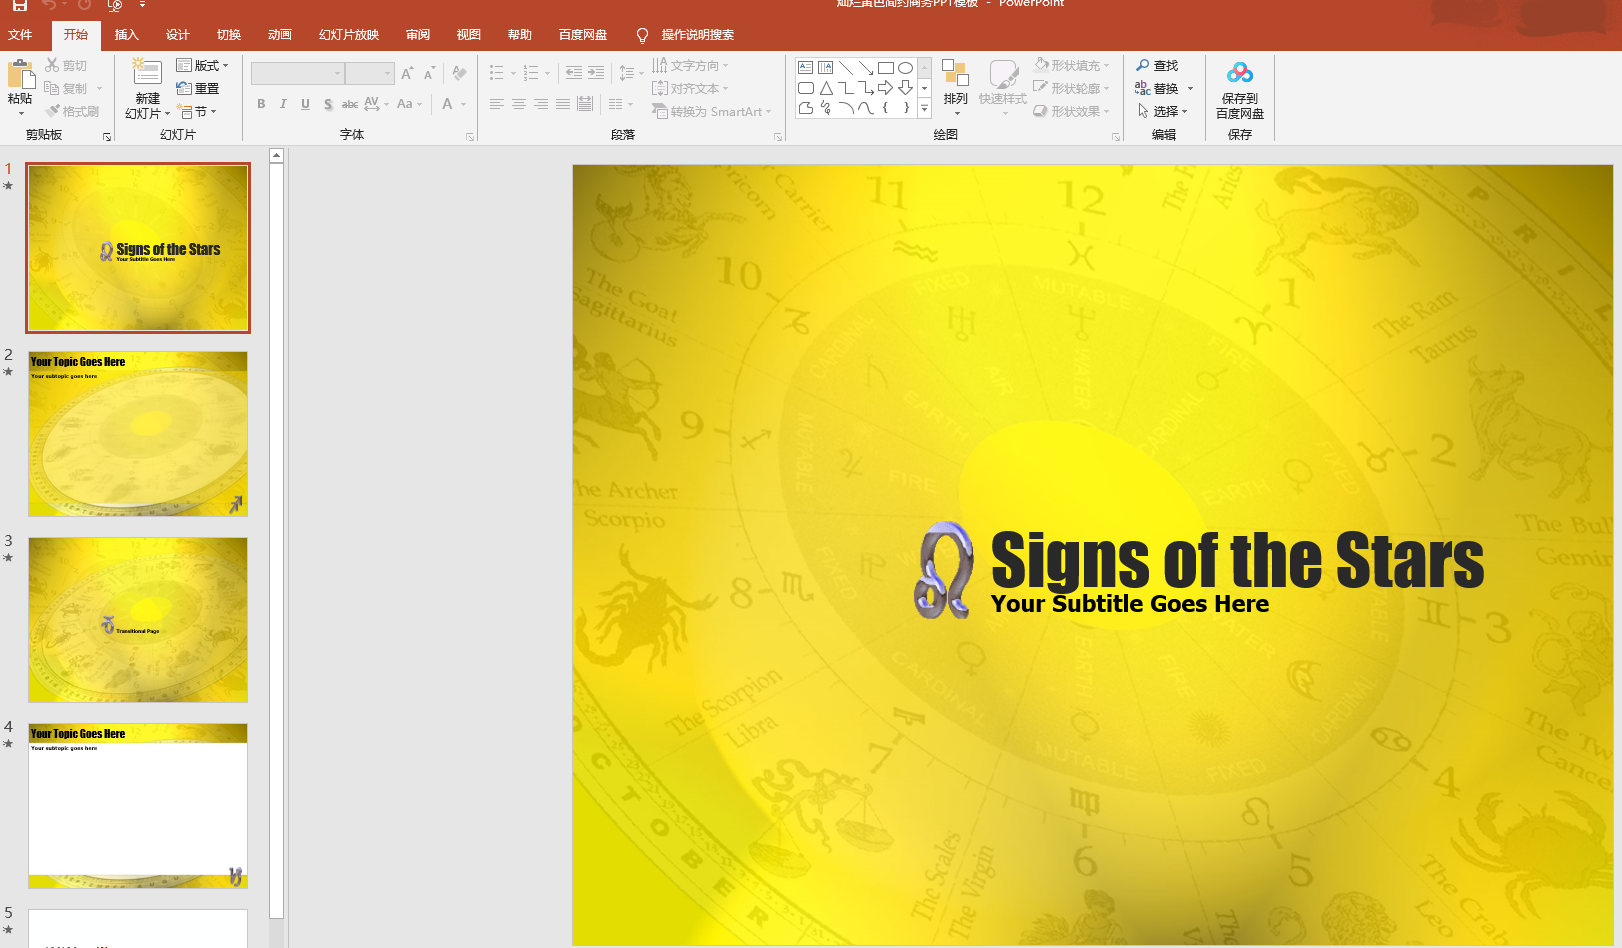
Task: Expand the shapes gallery with the More arrow
Action: pyautogui.click(x=924, y=108)
